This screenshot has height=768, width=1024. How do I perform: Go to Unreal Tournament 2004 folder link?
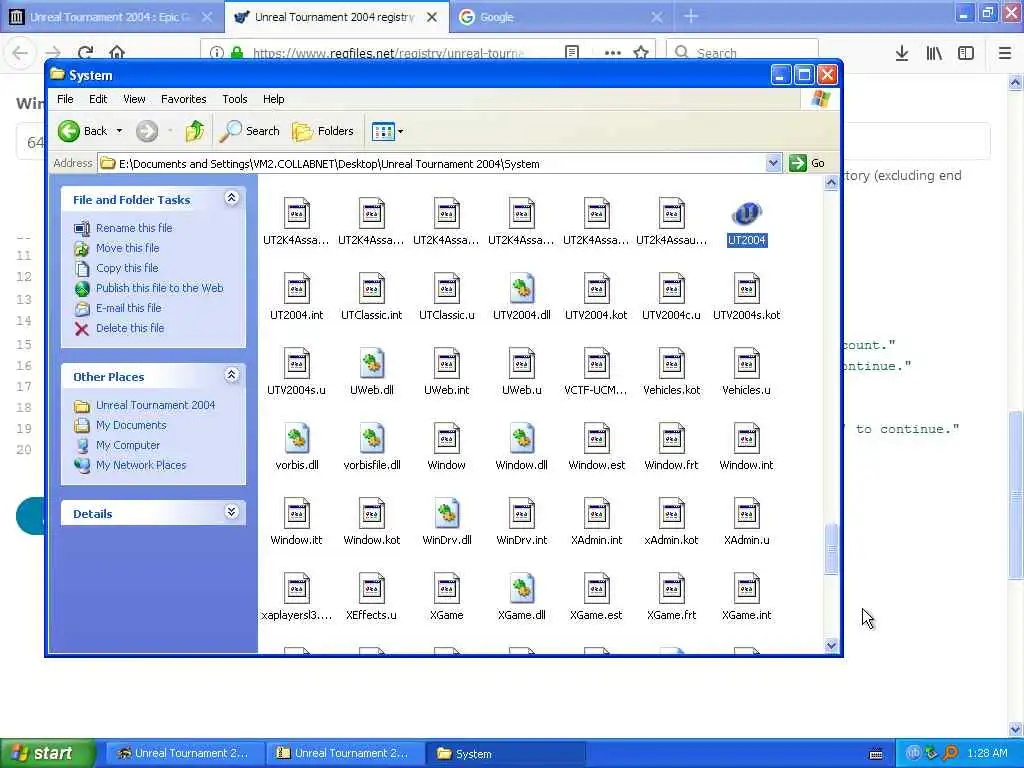click(x=155, y=406)
